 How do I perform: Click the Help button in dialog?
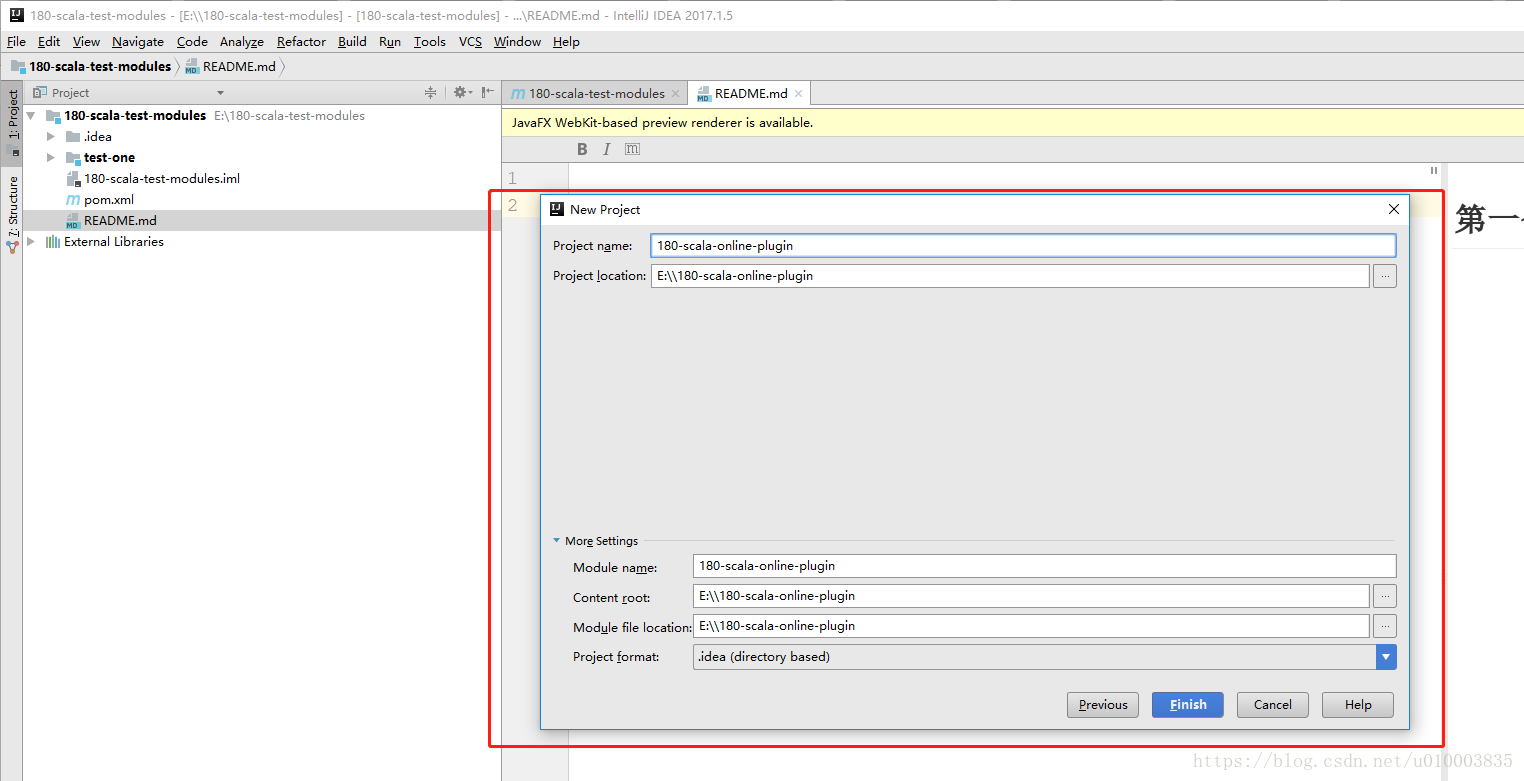pyautogui.click(x=1358, y=705)
